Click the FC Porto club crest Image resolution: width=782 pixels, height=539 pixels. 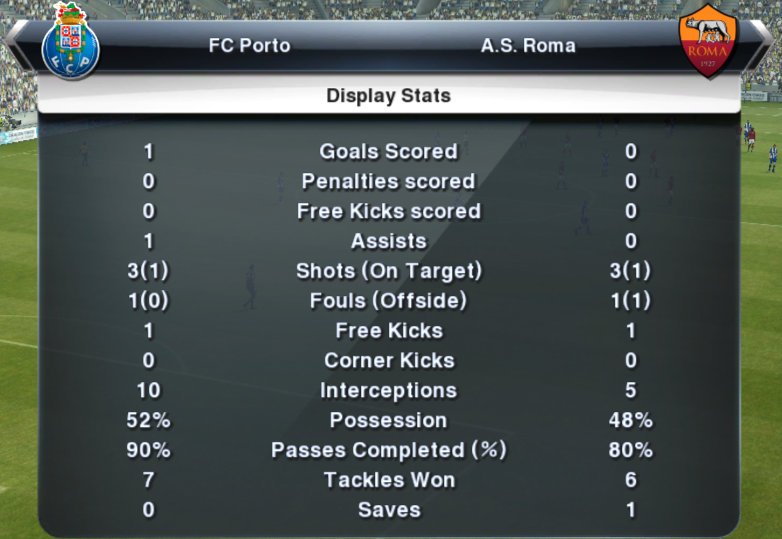click(70, 41)
